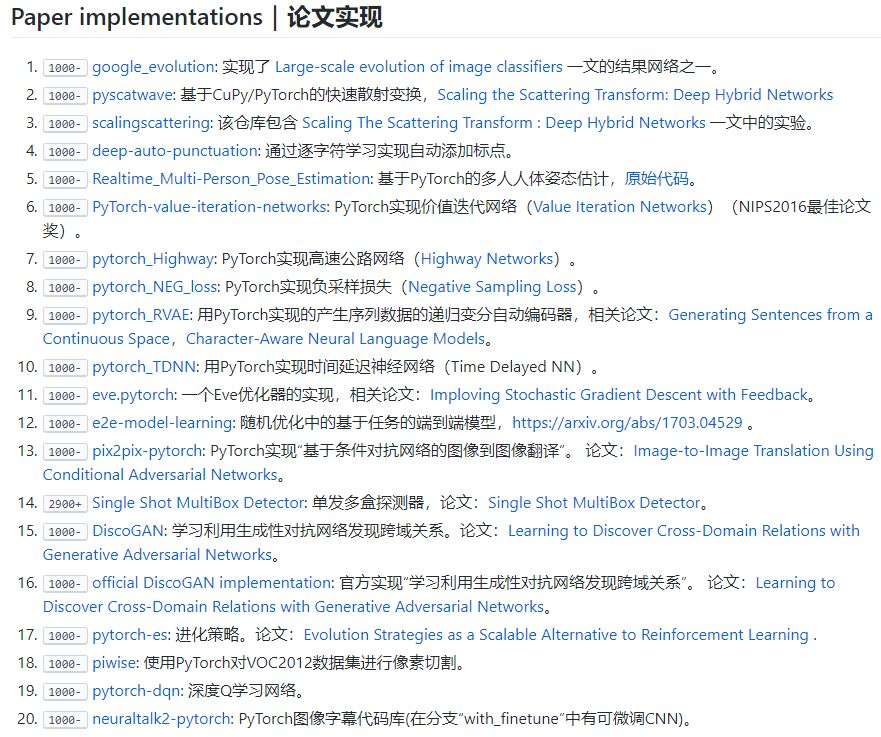The image size is (881, 737).
Task: Open the Value Iteration Networks paper link
Action: pos(620,207)
